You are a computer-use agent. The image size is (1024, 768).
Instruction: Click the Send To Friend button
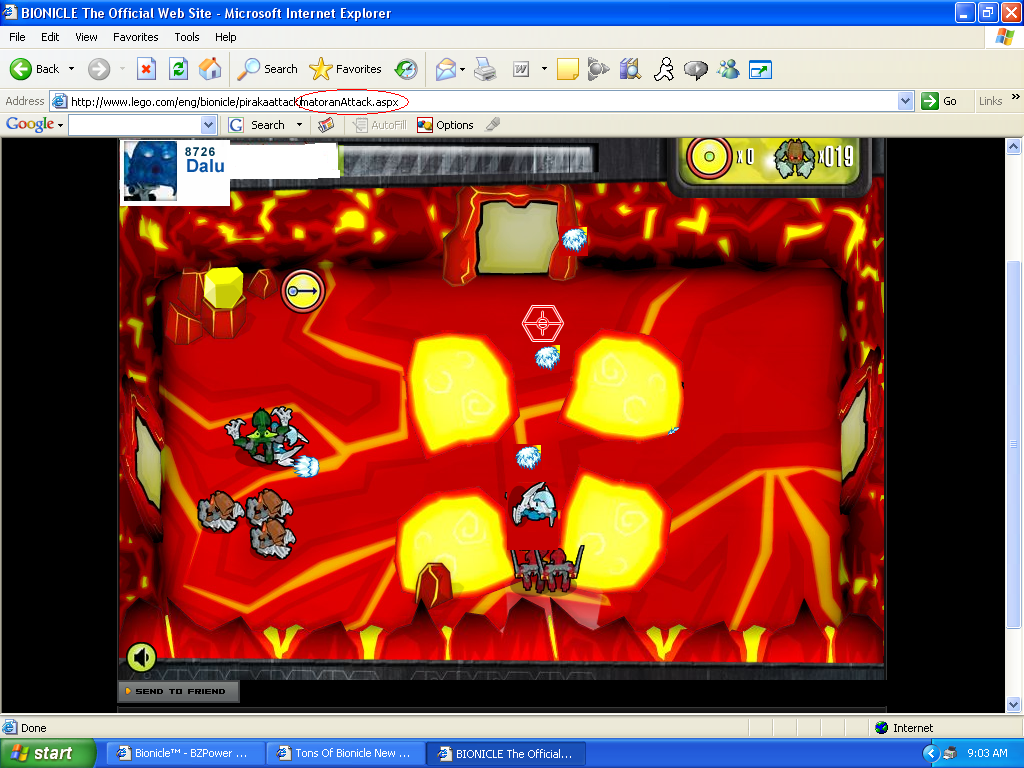[178, 691]
